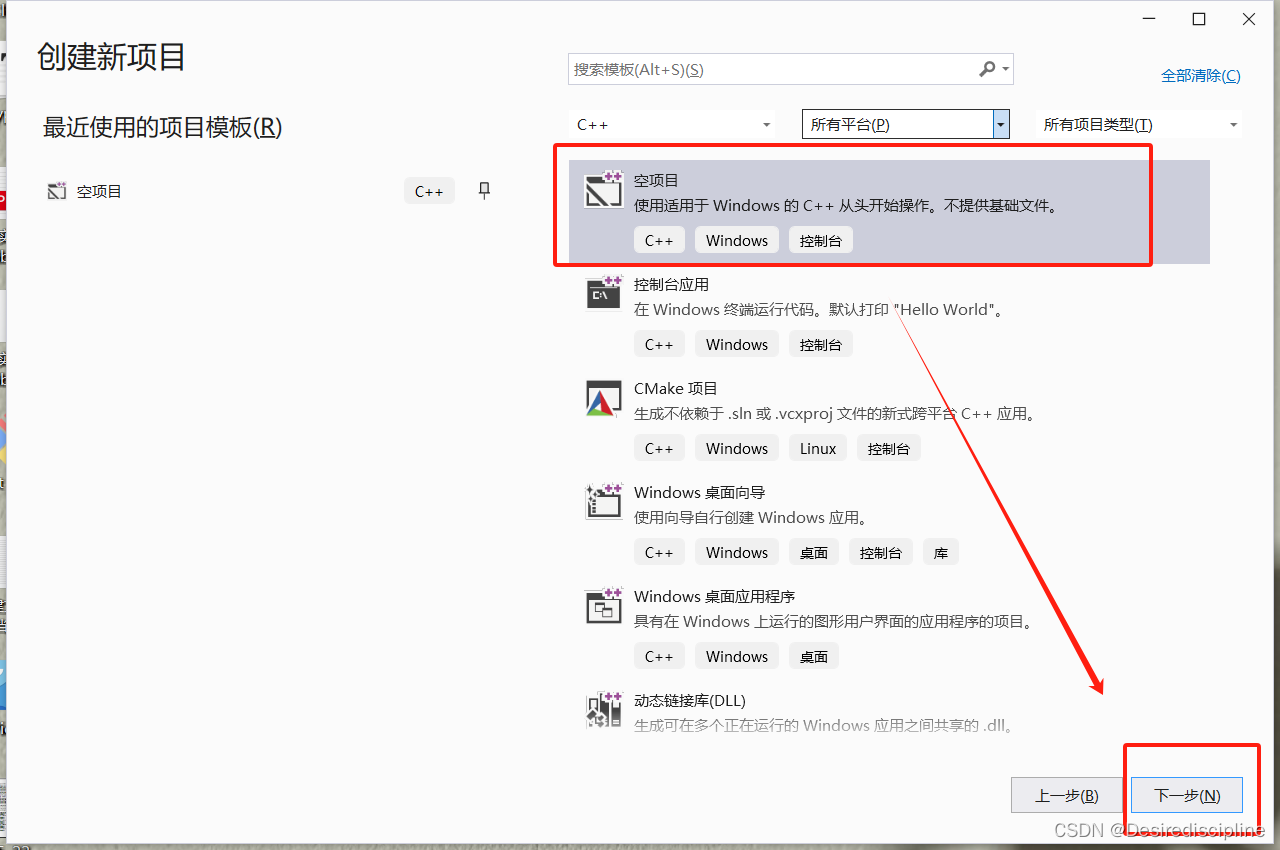
Task: Open the 所有平台 platform dropdown
Action: coord(906,124)
